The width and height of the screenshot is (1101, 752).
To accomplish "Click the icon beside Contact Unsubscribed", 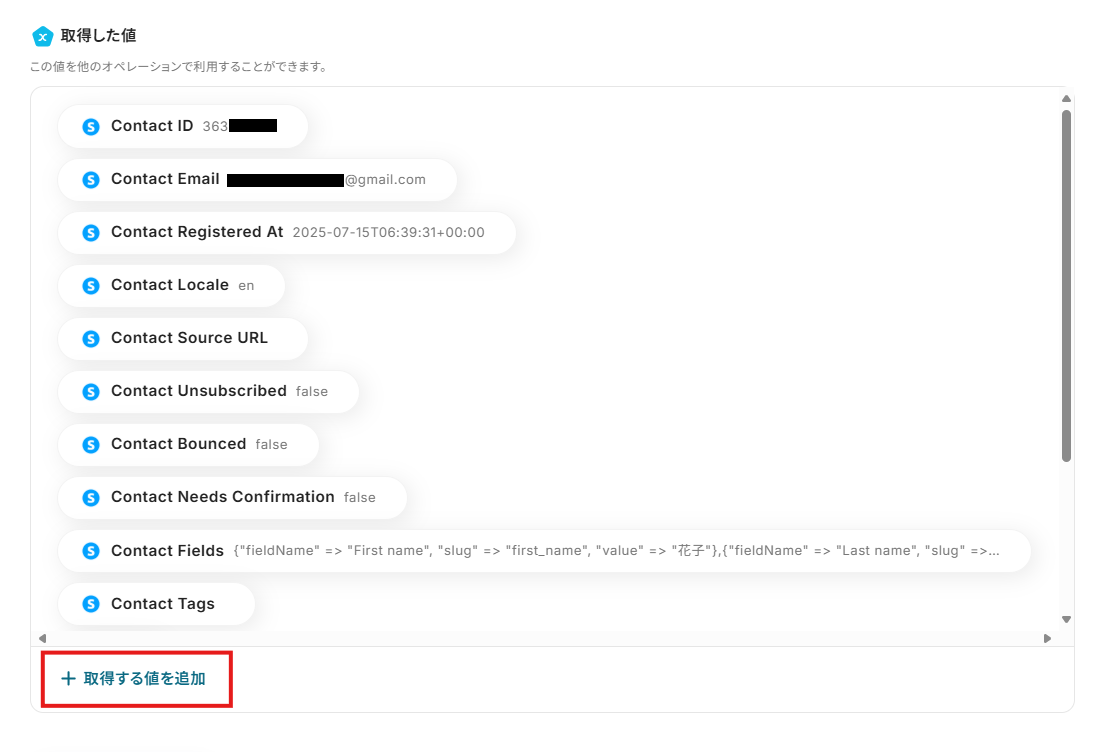I will coord(91,392).
